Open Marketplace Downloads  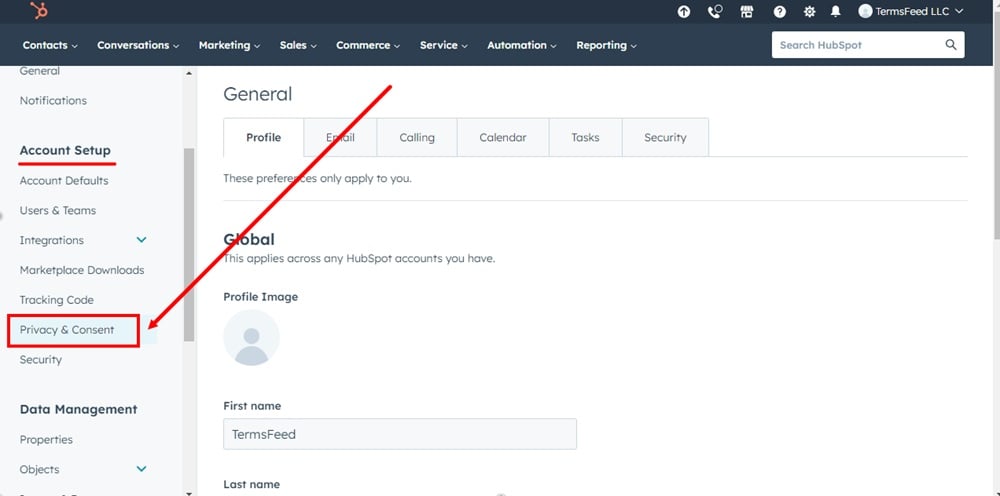click(x=82, y=270)
